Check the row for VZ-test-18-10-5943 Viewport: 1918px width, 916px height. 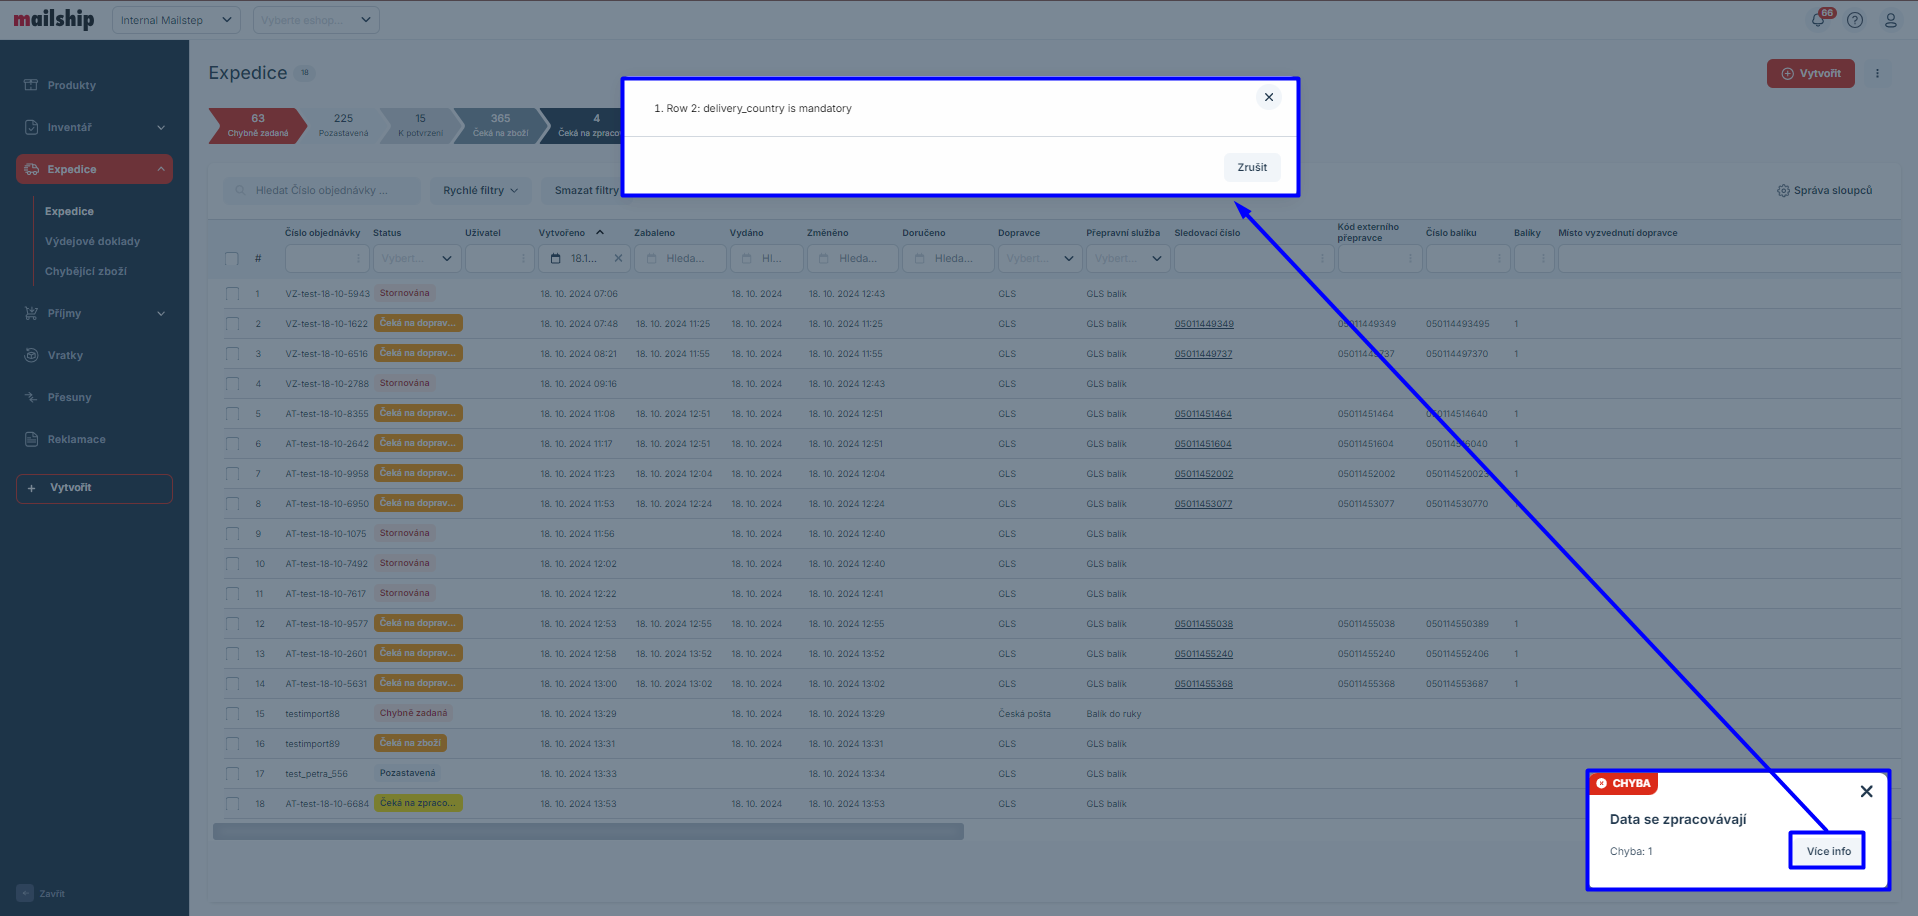pyautogui.click(x=232, y=294)
